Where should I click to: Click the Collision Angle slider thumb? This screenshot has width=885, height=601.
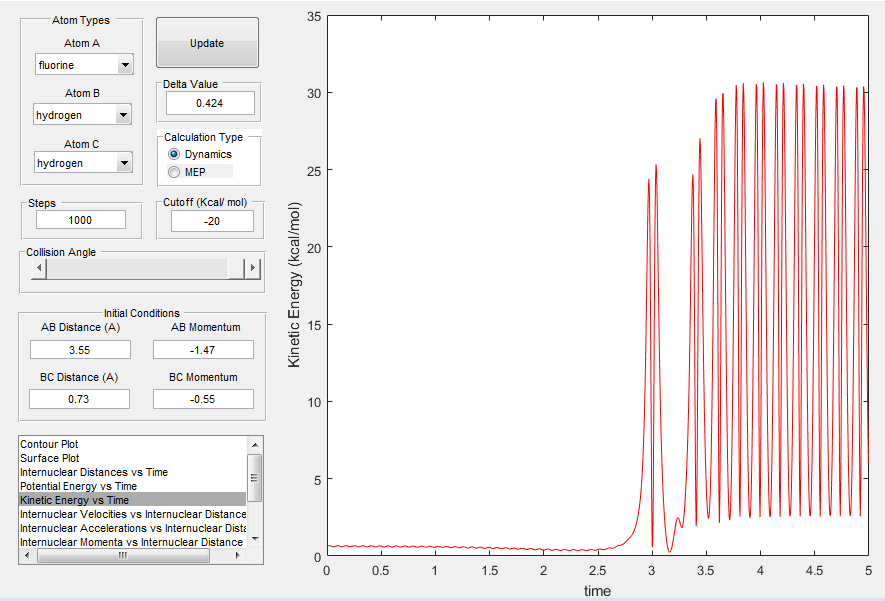coord(236,268)
